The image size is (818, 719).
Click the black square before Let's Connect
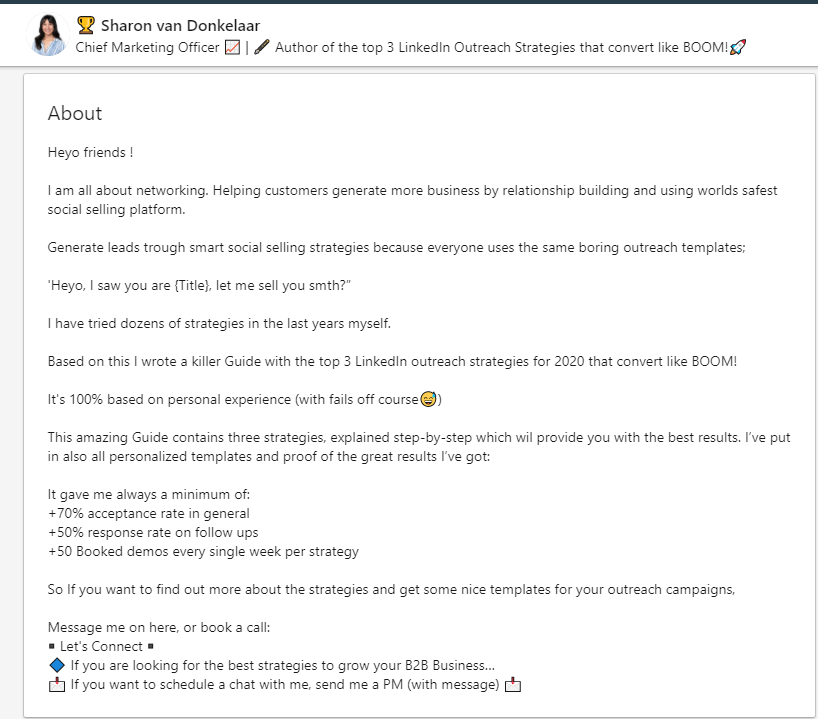pyautogui.click(x=52, y=647)
